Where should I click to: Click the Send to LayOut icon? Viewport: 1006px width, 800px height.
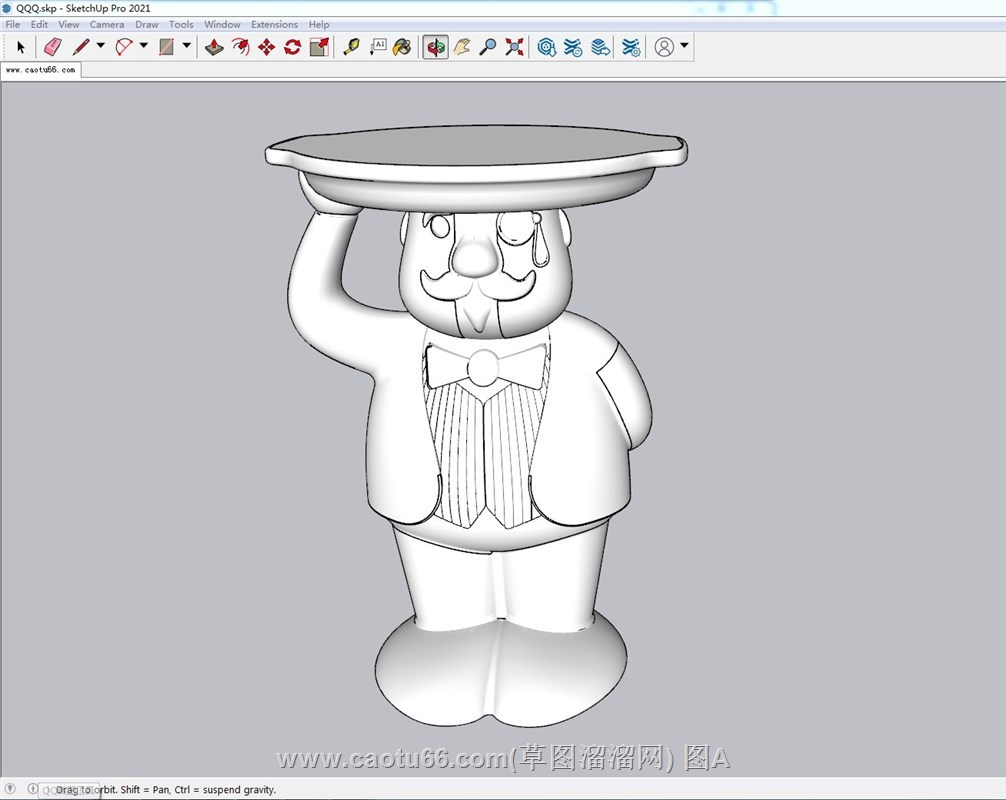[x=600, y=47]
